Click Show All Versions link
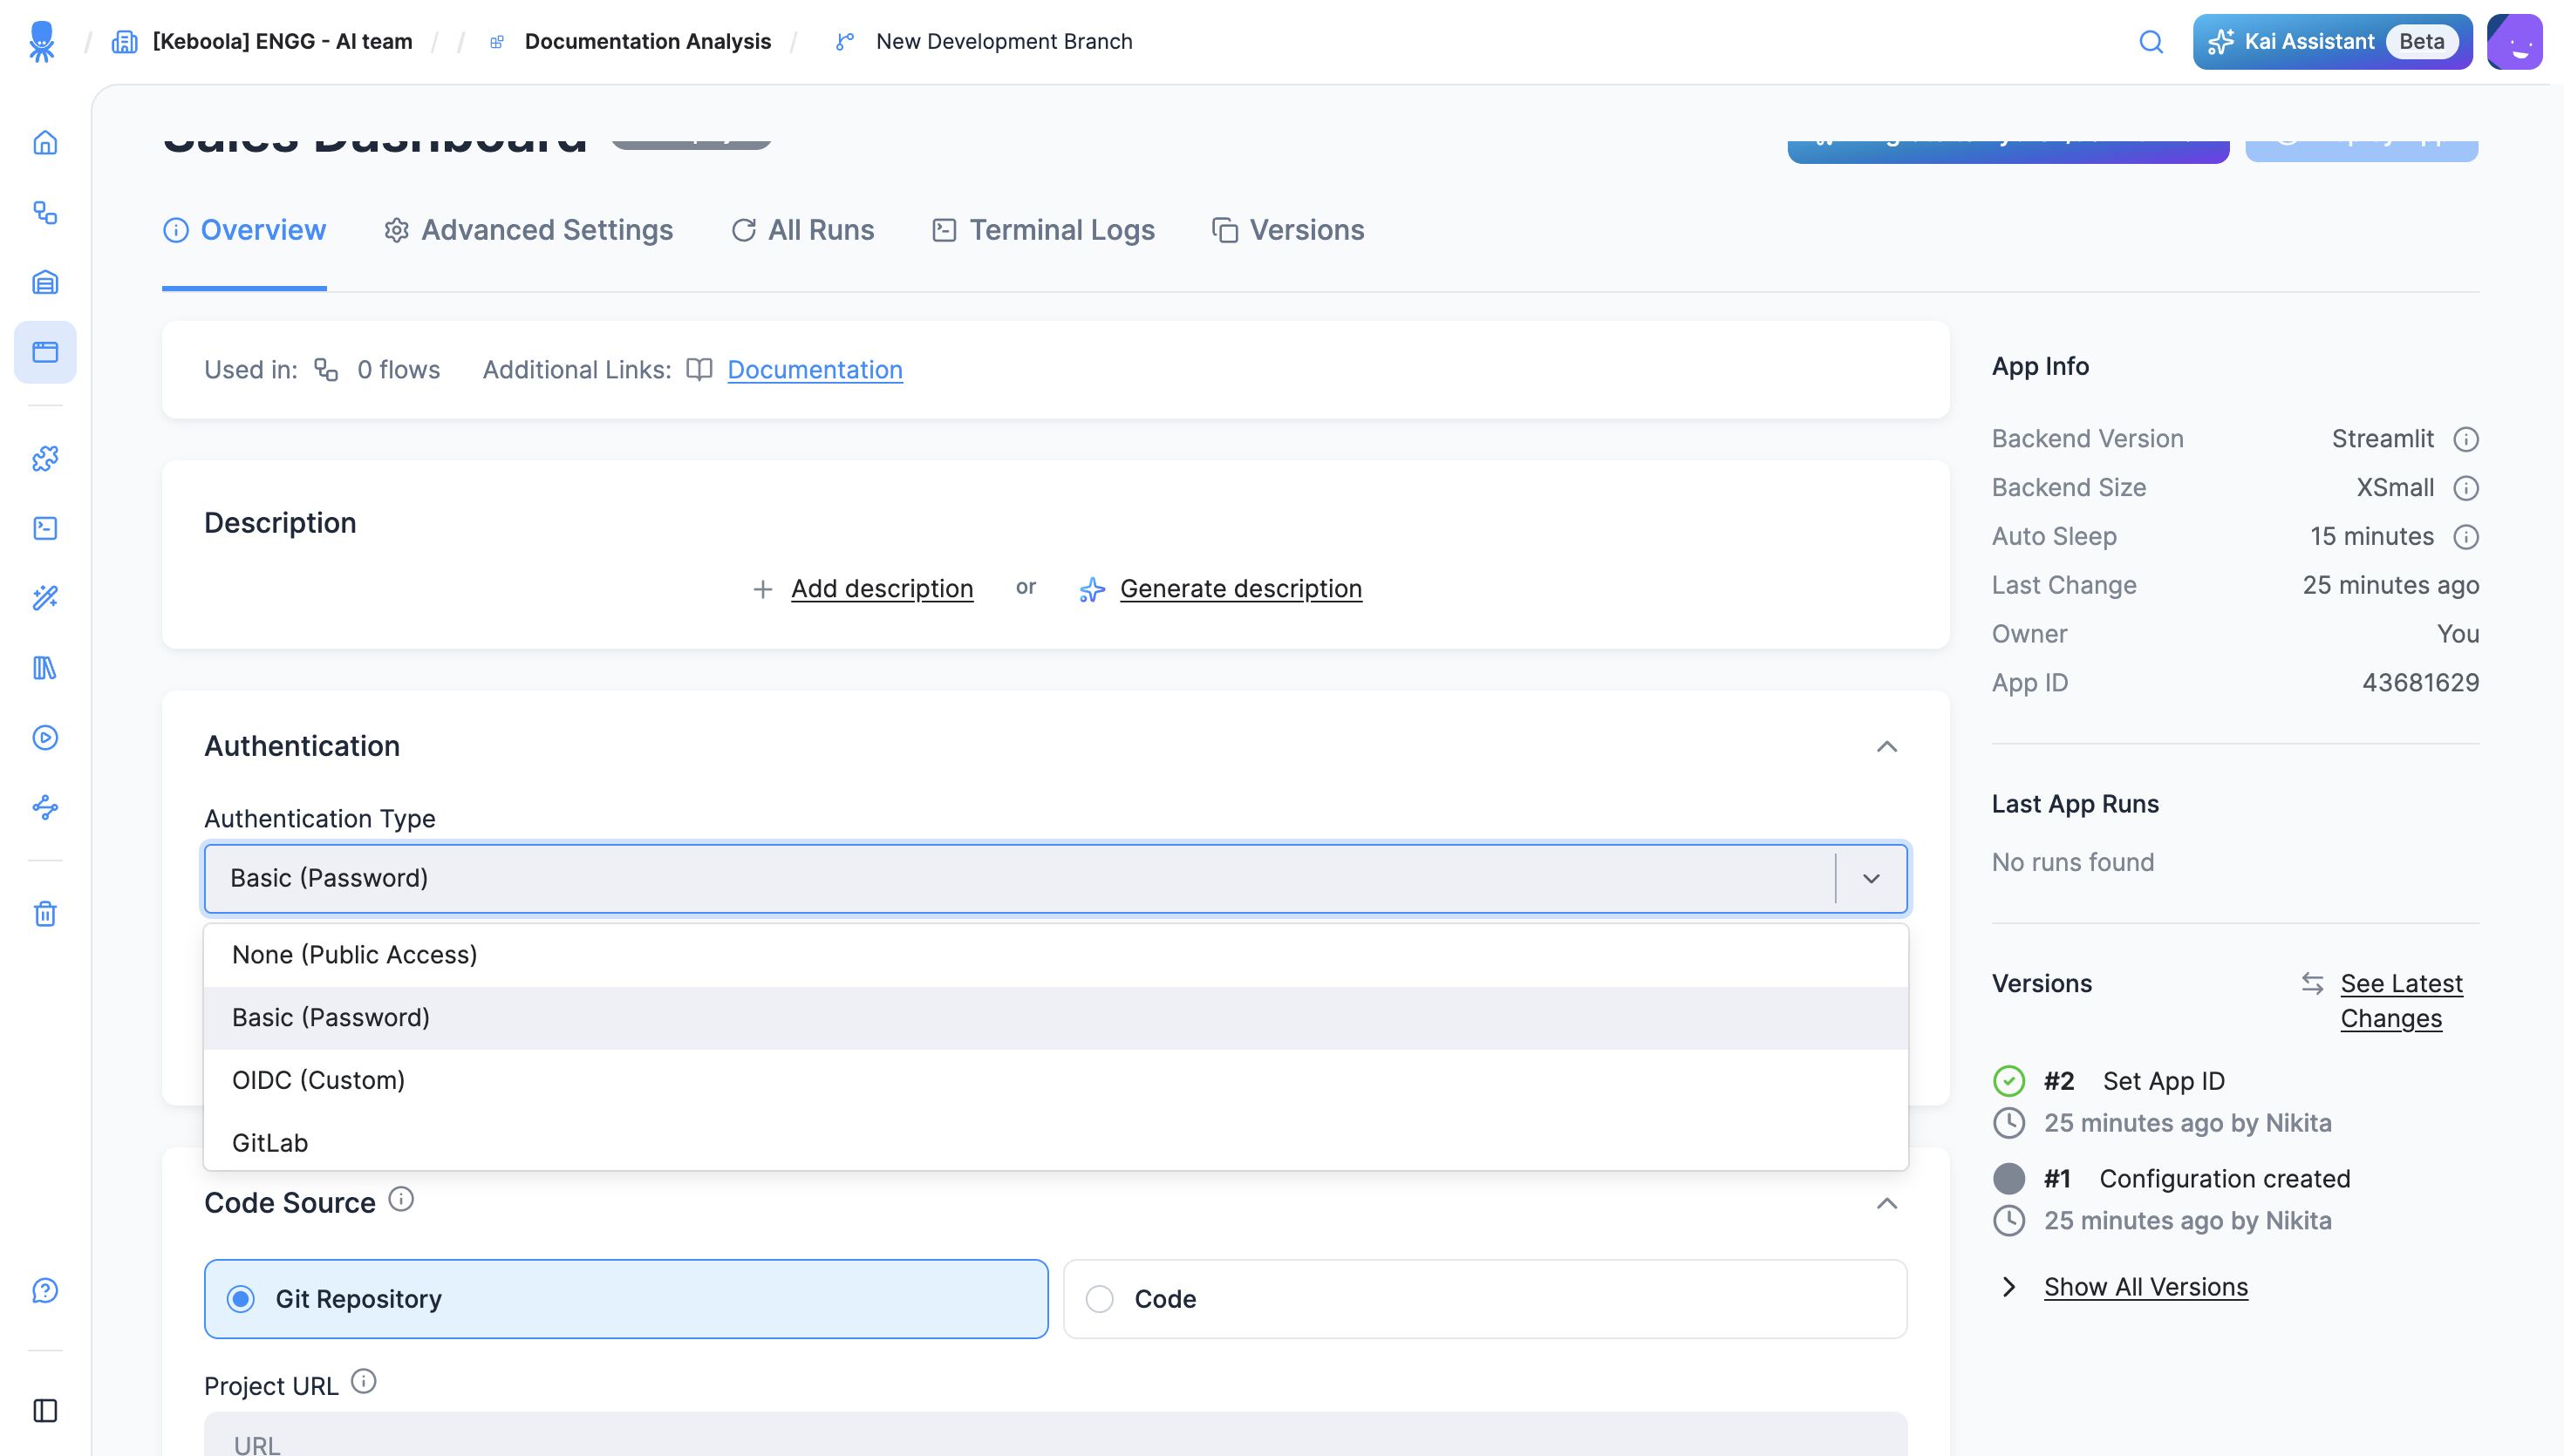 (2145, 1288)
